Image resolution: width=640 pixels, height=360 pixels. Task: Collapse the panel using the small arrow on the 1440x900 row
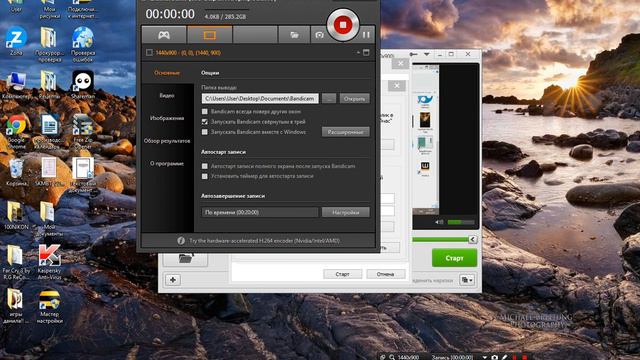358,52
